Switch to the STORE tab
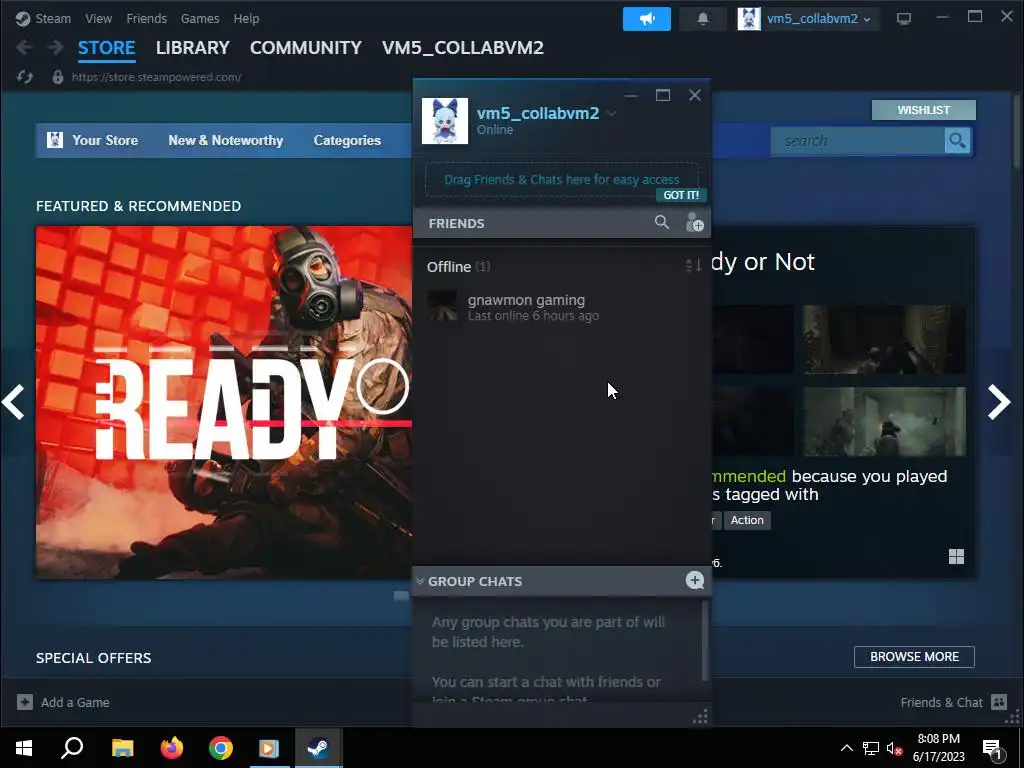This screenshot has height=768, width=1024. coord(106,48)
